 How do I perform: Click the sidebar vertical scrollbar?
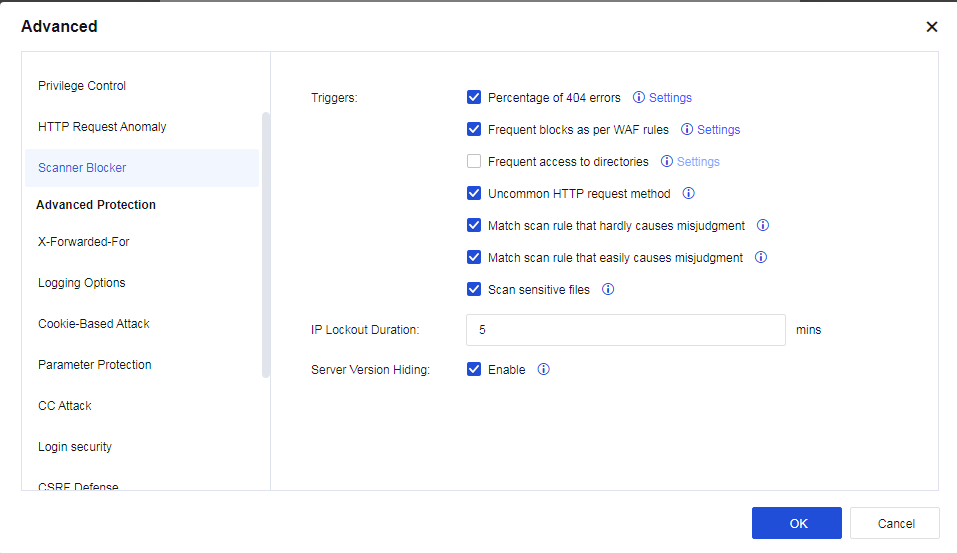[266, 245]
